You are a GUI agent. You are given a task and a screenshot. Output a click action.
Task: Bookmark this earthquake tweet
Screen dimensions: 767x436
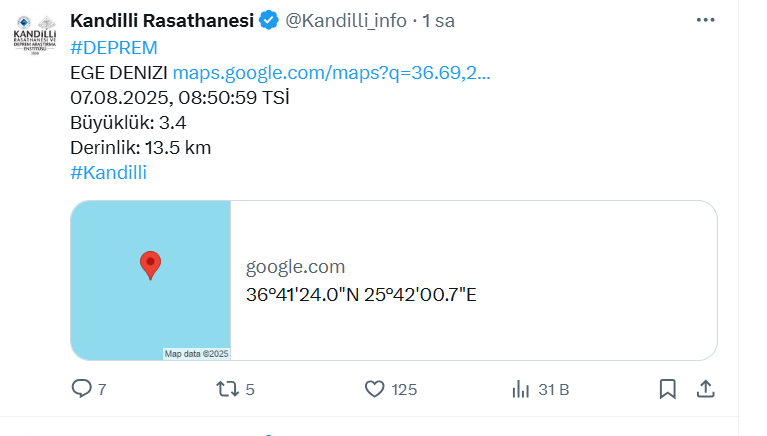pos(668,390)
